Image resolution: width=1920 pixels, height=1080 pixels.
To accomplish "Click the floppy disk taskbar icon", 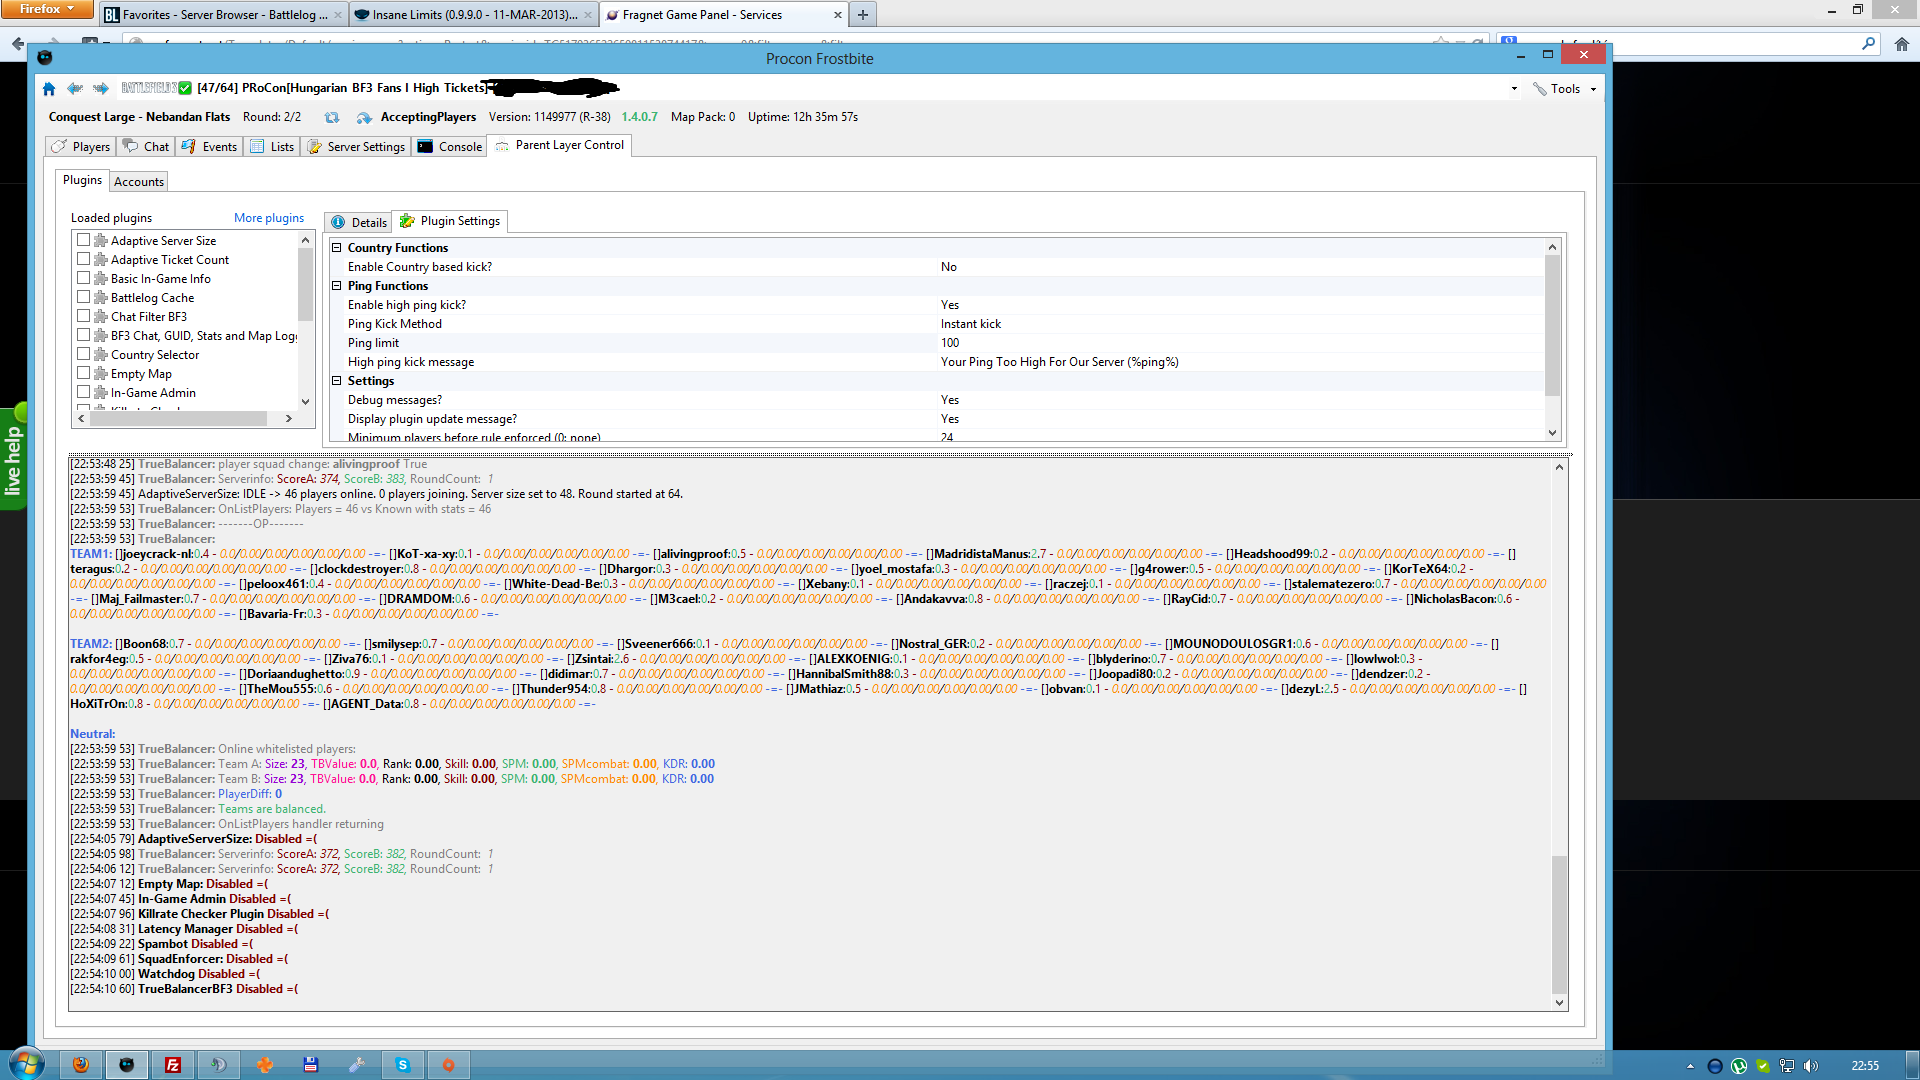I will point(311,1065).
